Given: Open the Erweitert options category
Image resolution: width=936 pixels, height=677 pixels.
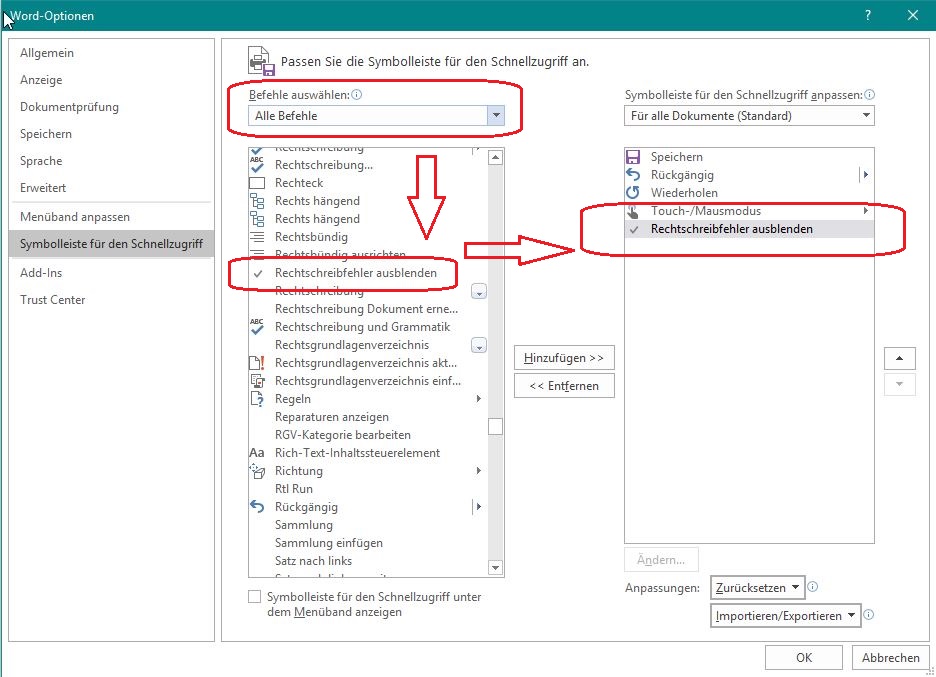Looking at the screenshot, I should pyautogui.click(x=43, y=187).
